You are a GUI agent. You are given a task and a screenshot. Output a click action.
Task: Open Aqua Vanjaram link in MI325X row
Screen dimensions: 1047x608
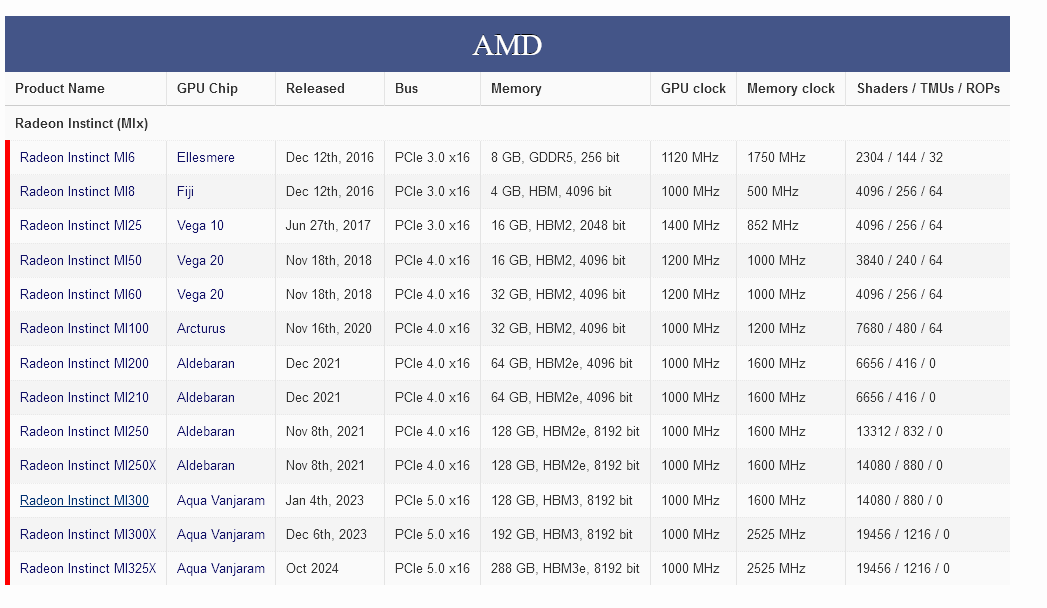point(221,568)
